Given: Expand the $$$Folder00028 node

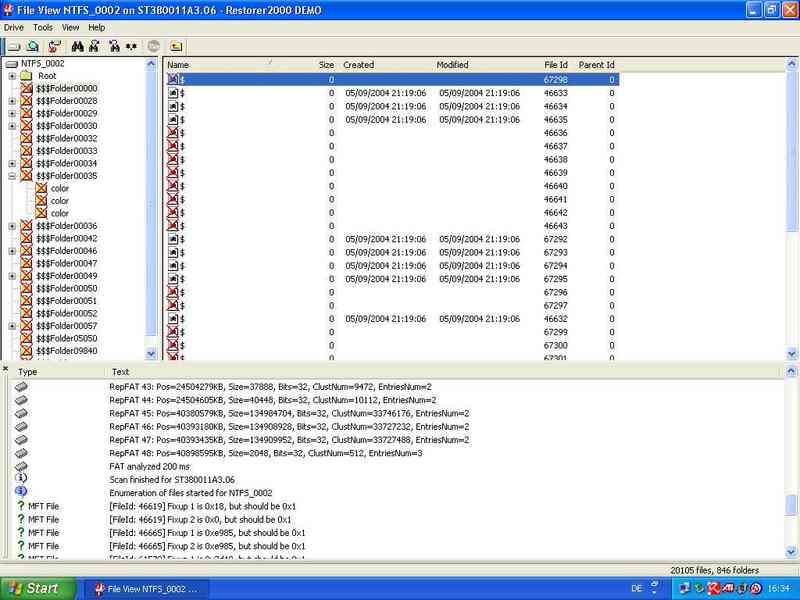Looking at the screenshot, I should click(x=12, y=101).
